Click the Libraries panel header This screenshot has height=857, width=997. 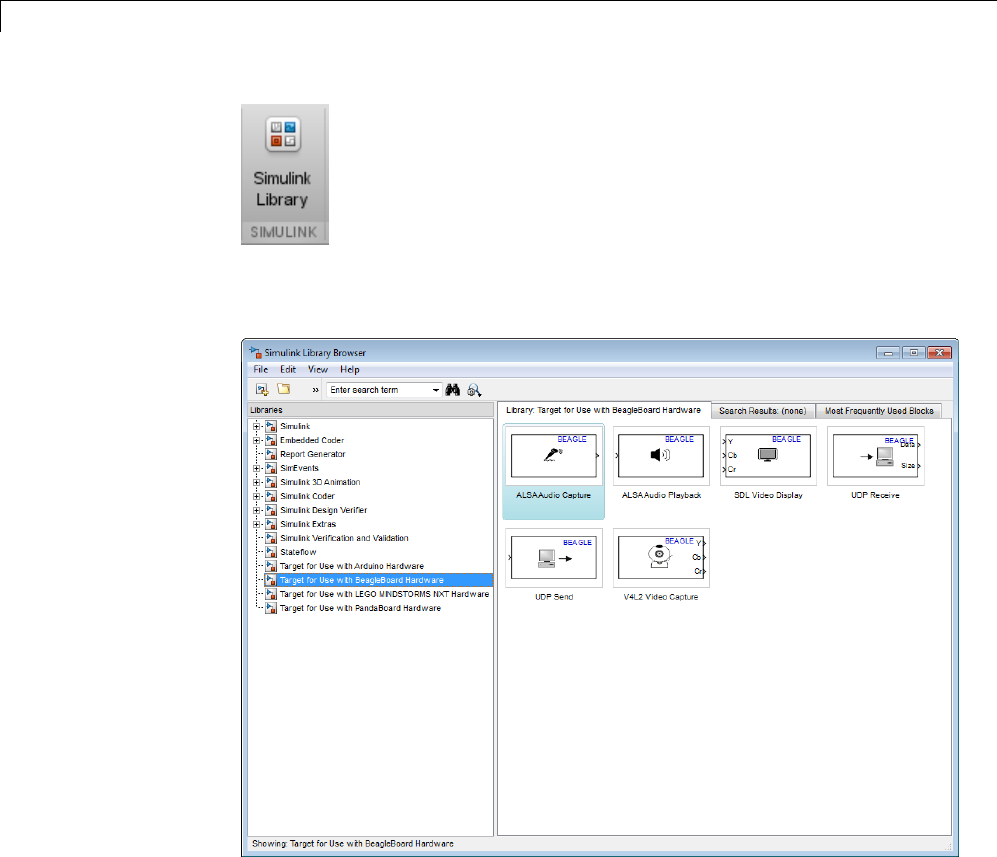371,410
